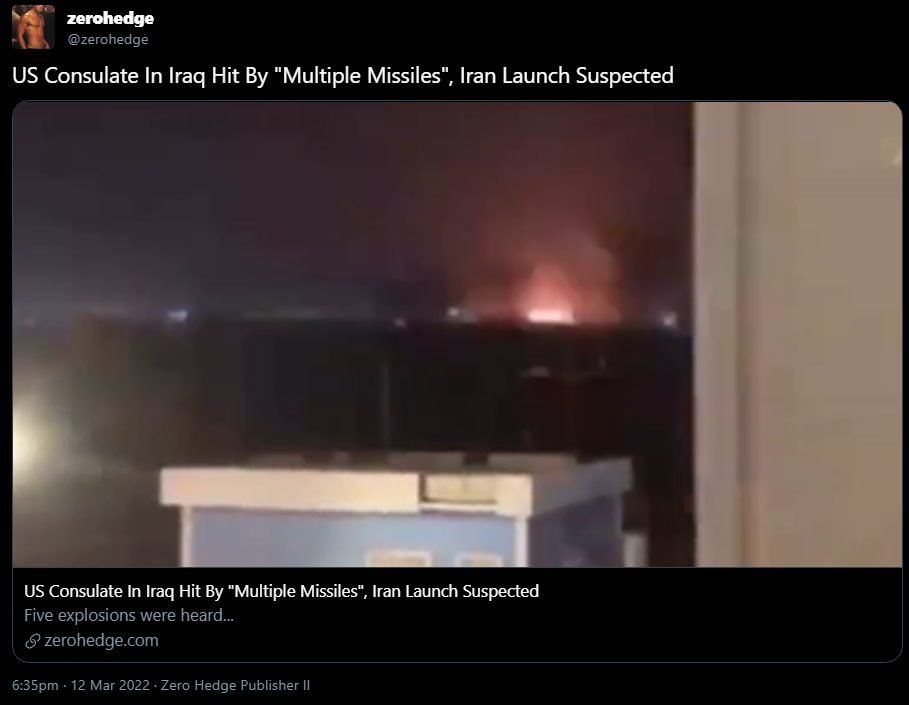Open the zerohedge display name
909x705 pixels.
pyautogui.click(x=110, y=18)
